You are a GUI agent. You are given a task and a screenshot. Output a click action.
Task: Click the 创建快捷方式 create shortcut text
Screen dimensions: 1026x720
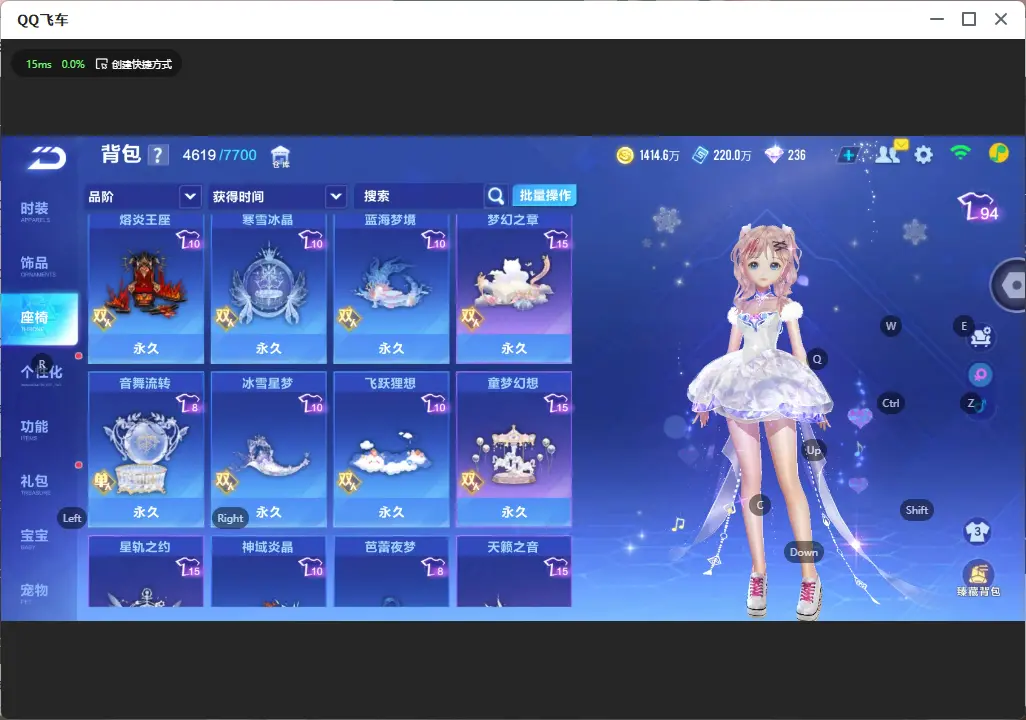(141, 64)
